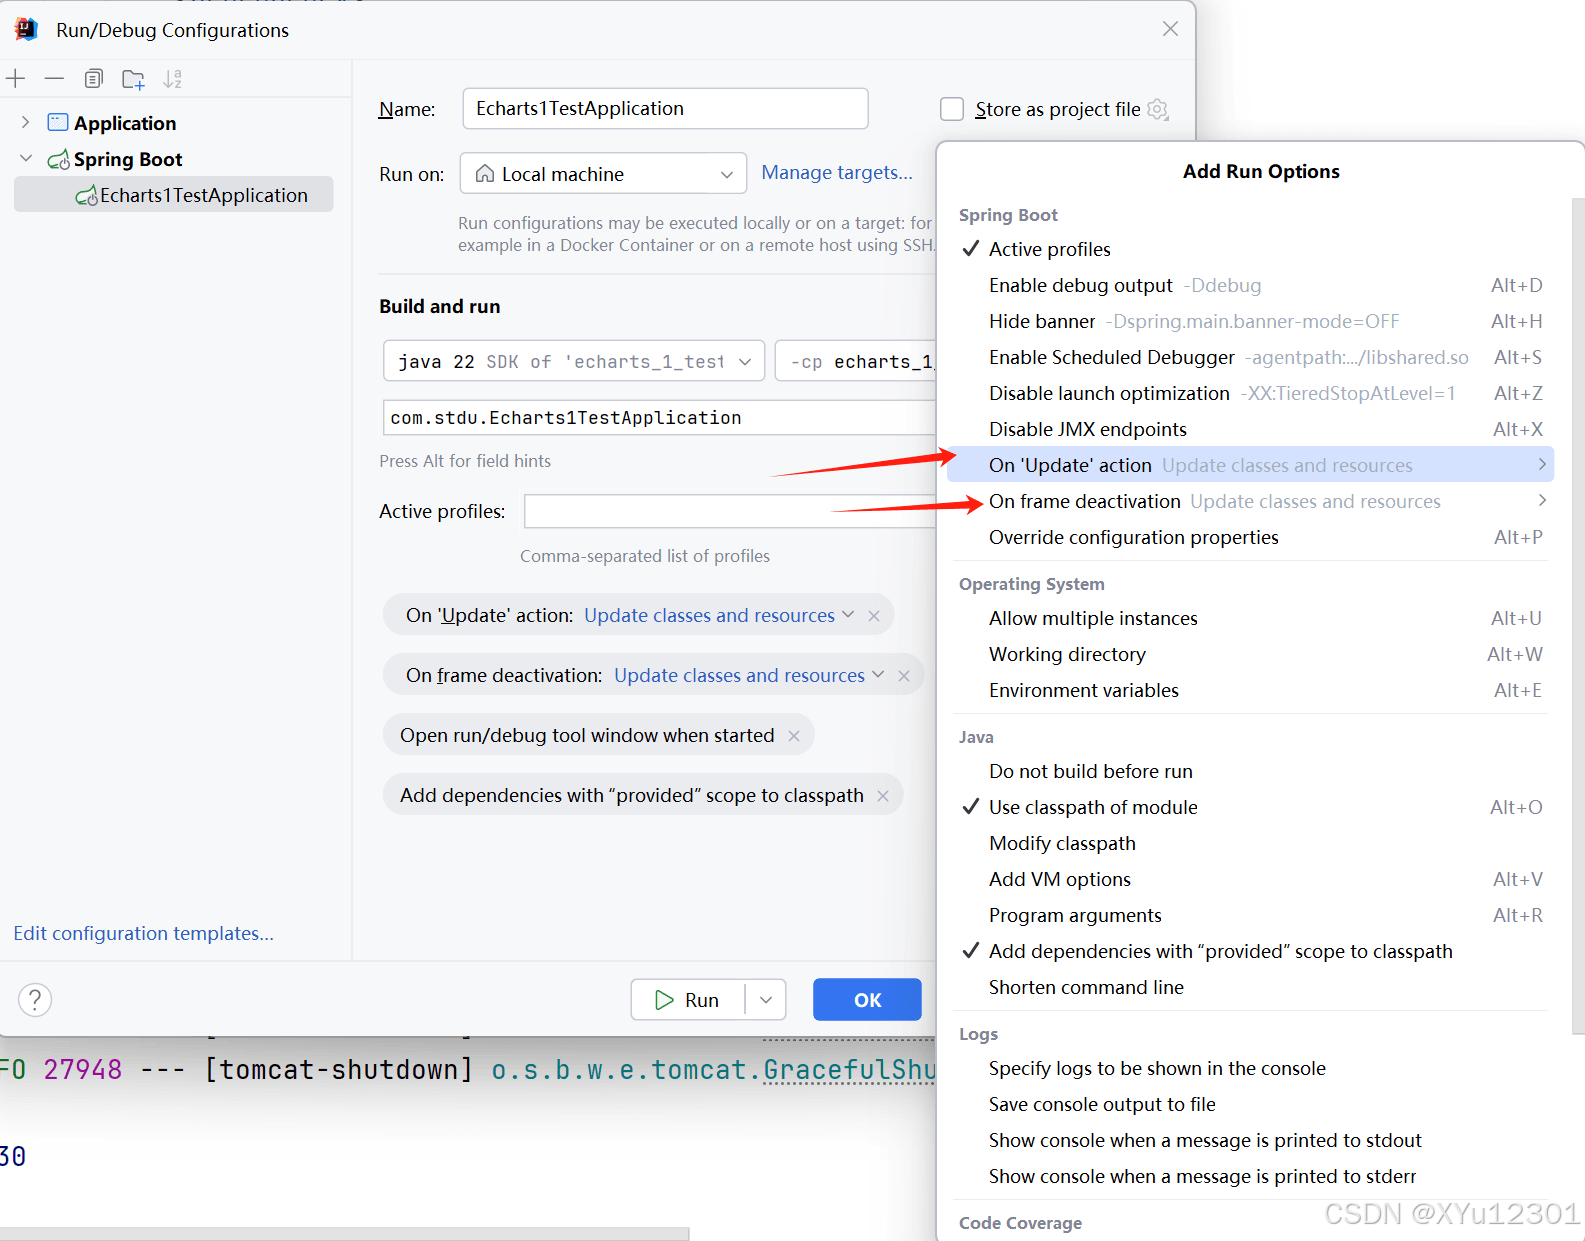Image resolution: width=1585 pixels, height=1241 pixels.
Task: Click the console horizontal scrollbar
Action: 344,1234
